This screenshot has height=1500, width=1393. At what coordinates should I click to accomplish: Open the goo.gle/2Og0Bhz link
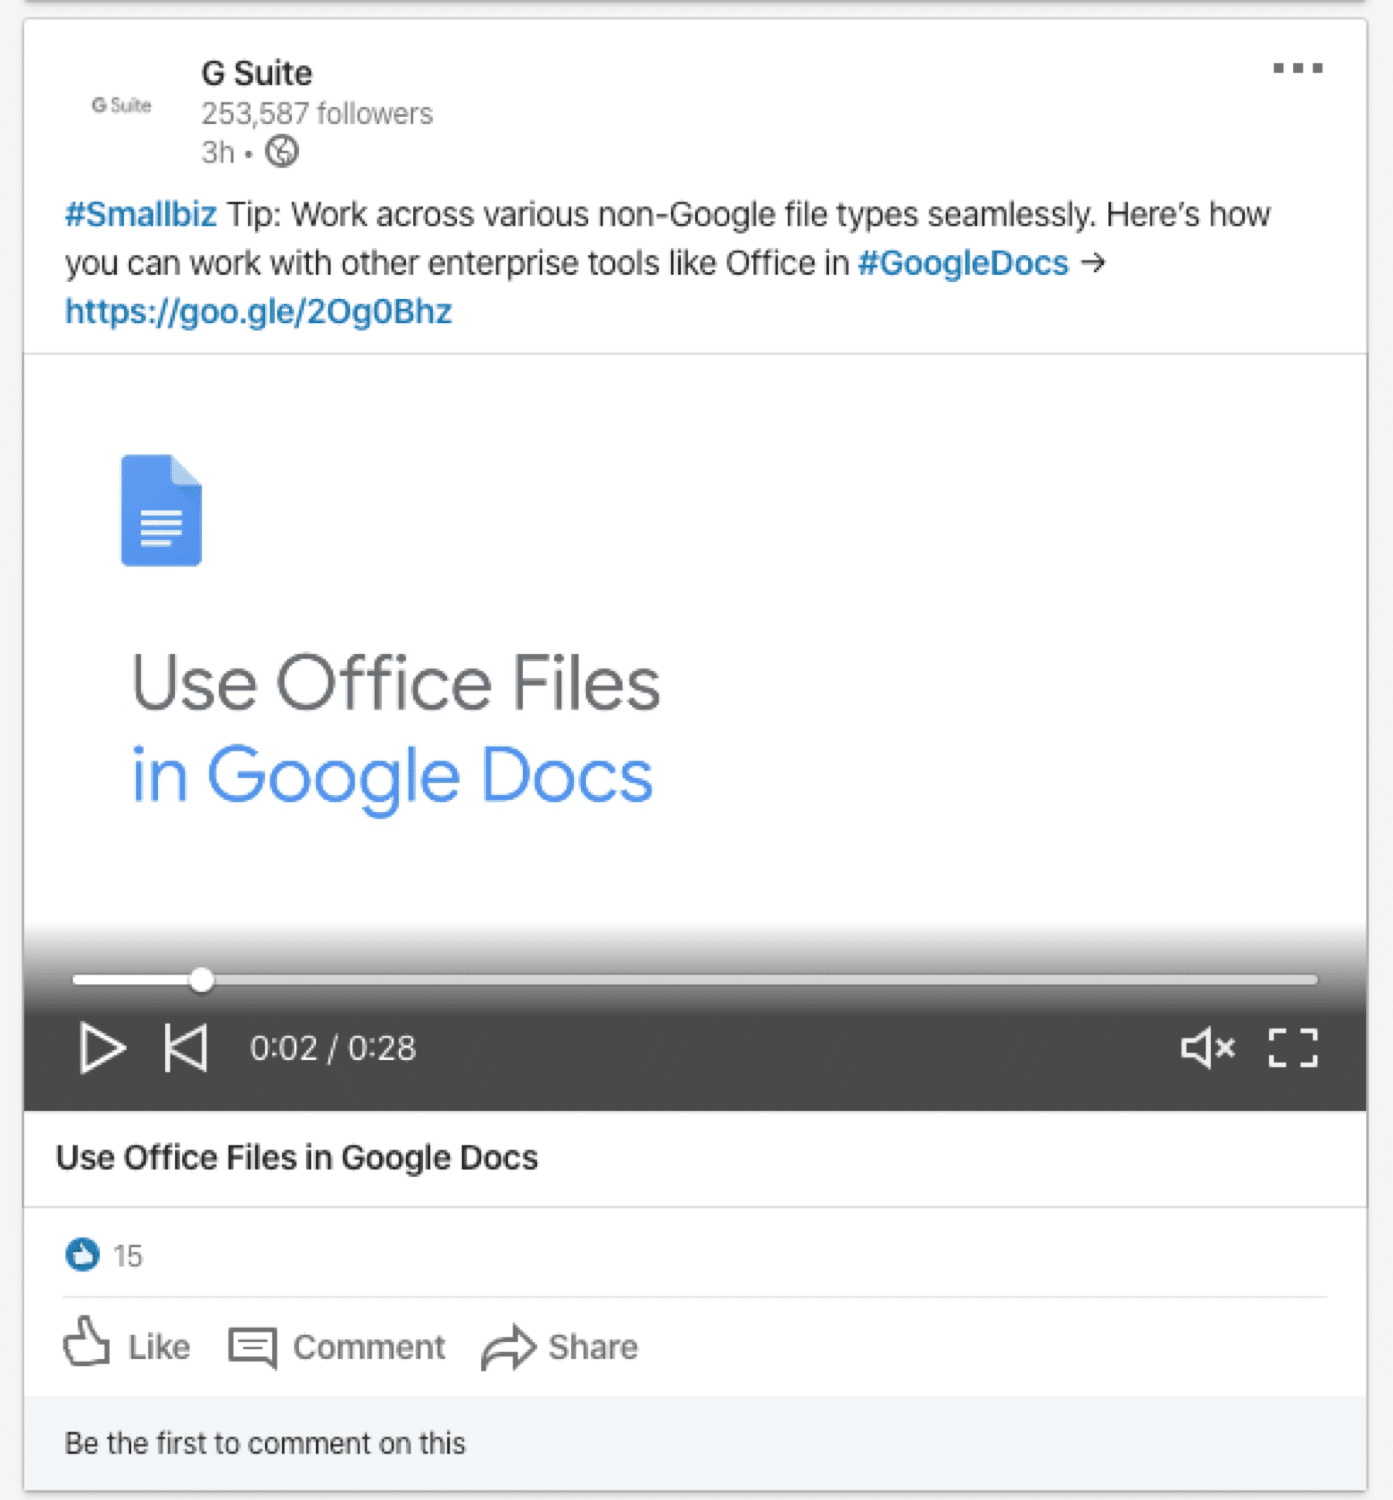[258, 312]
